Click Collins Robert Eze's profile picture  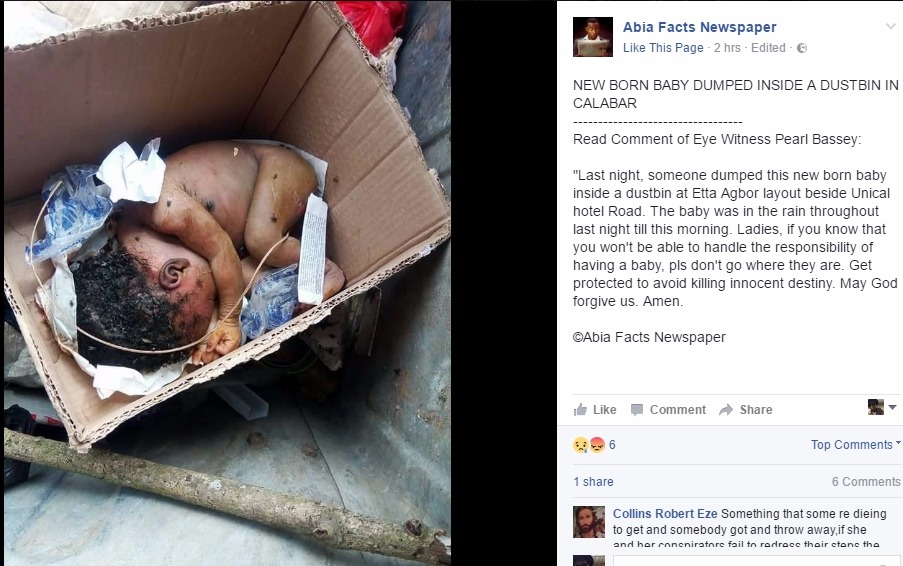[x=589, y=522]
